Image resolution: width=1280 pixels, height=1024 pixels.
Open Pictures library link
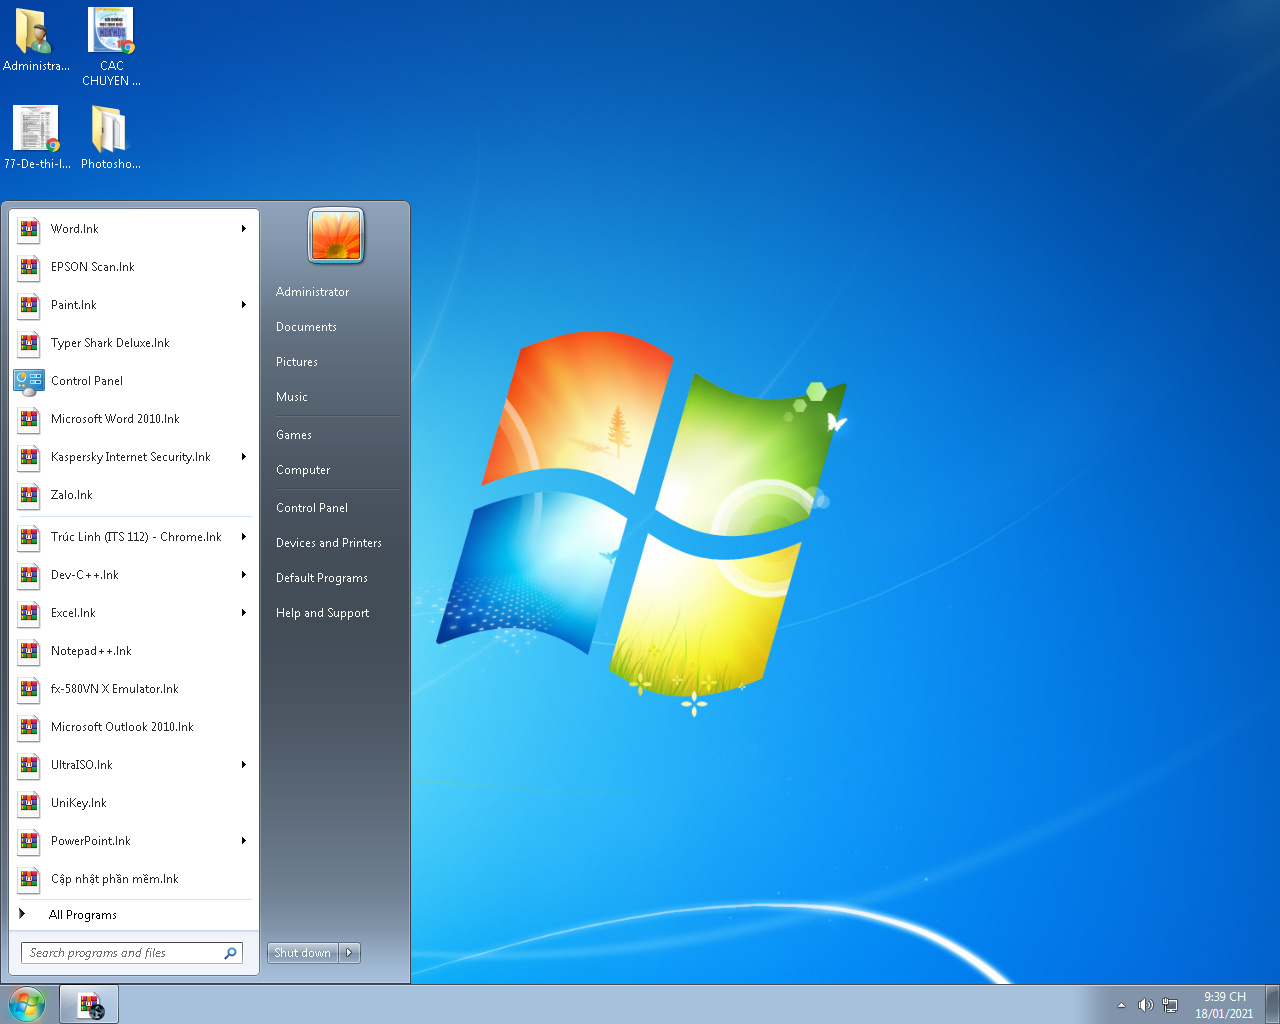pos(297,362)
